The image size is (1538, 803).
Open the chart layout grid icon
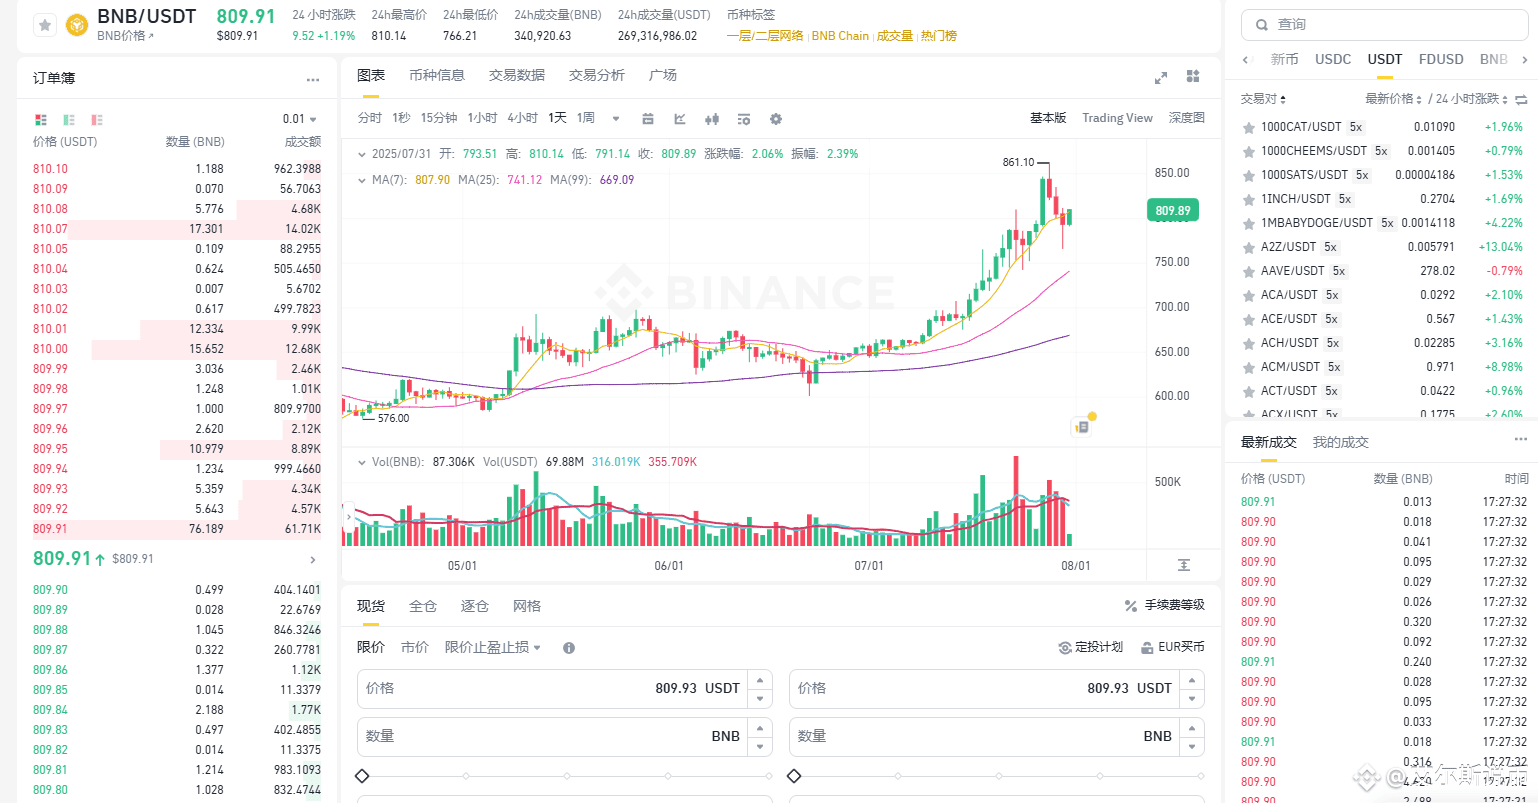[x=1193, y=76]
